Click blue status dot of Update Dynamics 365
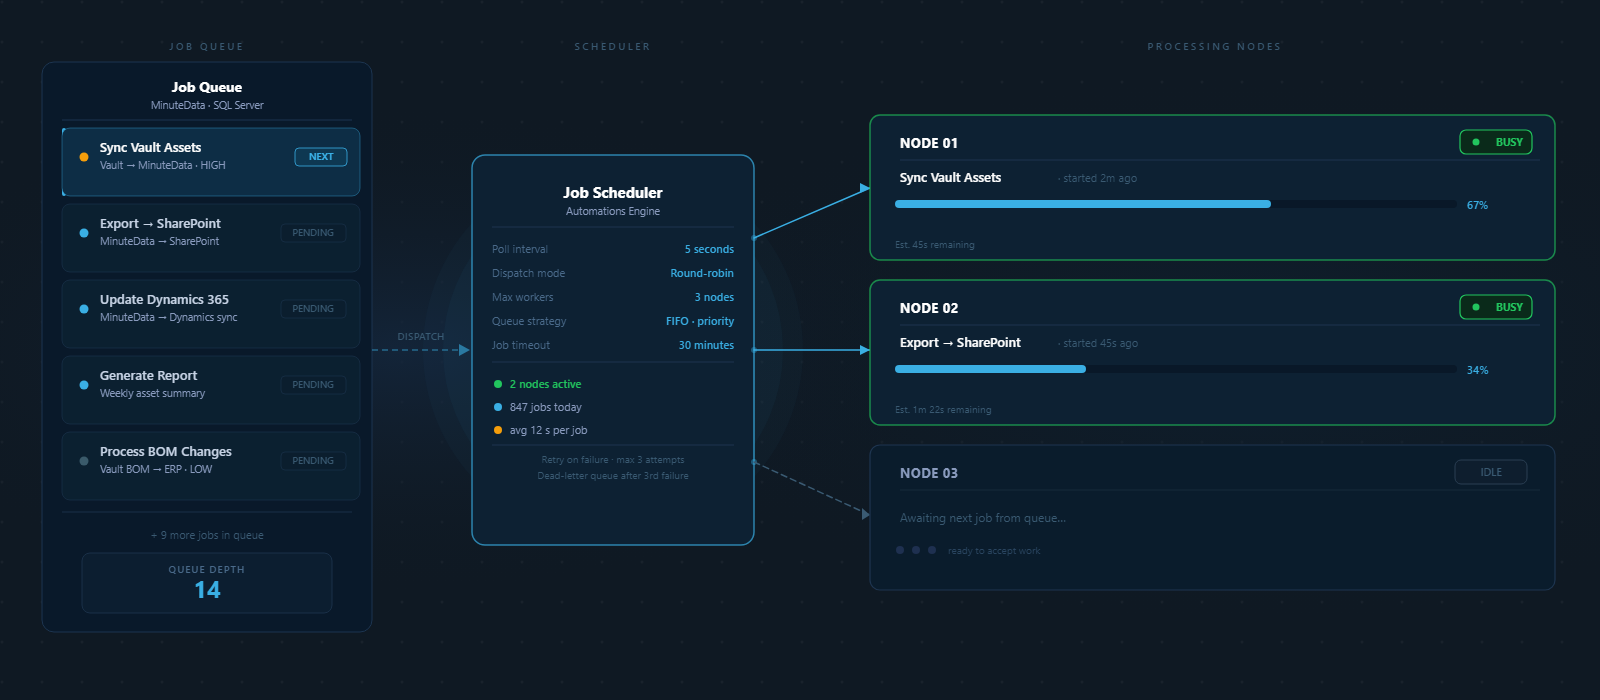The width and height of the screenshot is (1600, 700). [x=84, y=309]
